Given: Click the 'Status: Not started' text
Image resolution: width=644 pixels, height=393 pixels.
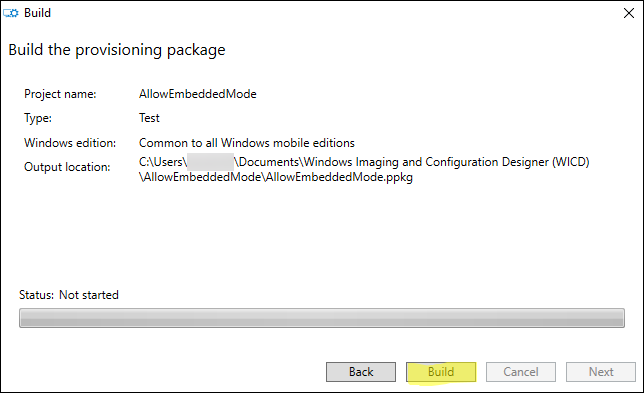Looking at the screenshot, I should 69,295.
